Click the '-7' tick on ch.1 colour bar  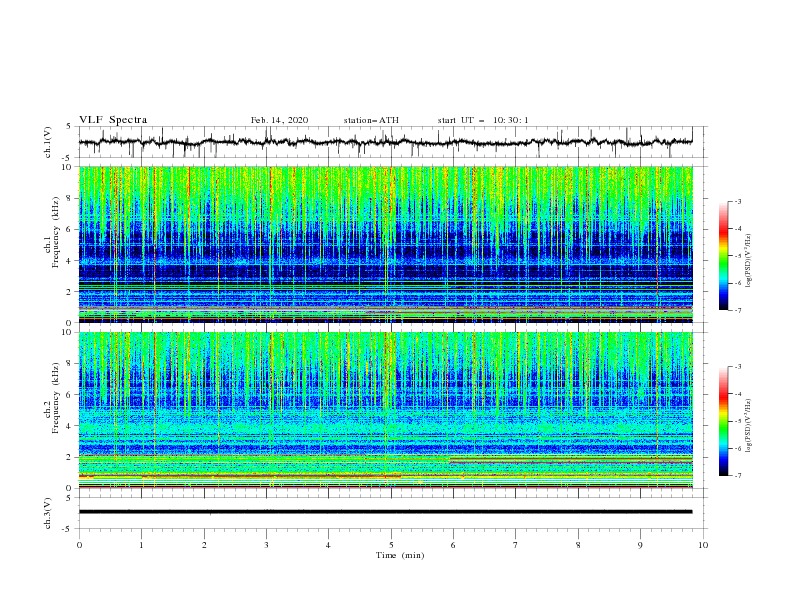click(738, 311)
